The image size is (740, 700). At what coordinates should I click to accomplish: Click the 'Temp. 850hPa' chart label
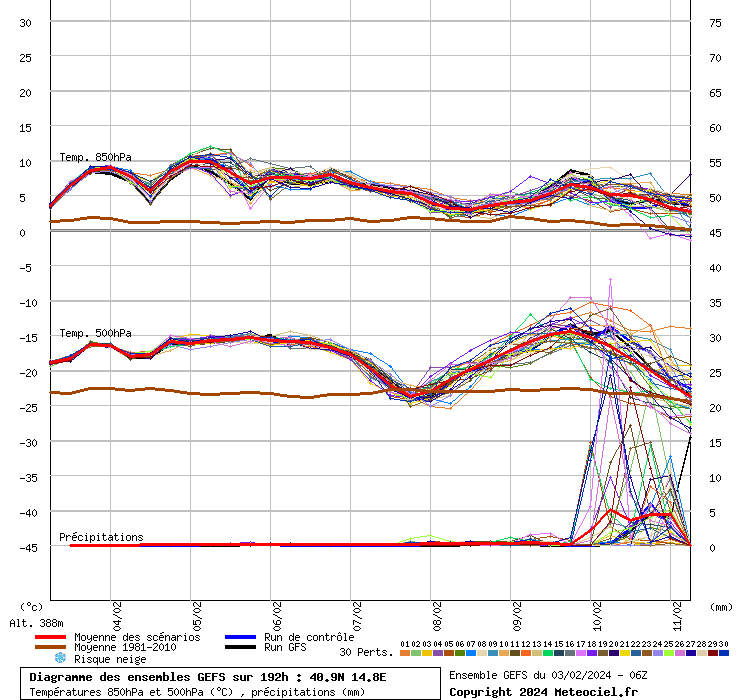click(x=95, y=157)
